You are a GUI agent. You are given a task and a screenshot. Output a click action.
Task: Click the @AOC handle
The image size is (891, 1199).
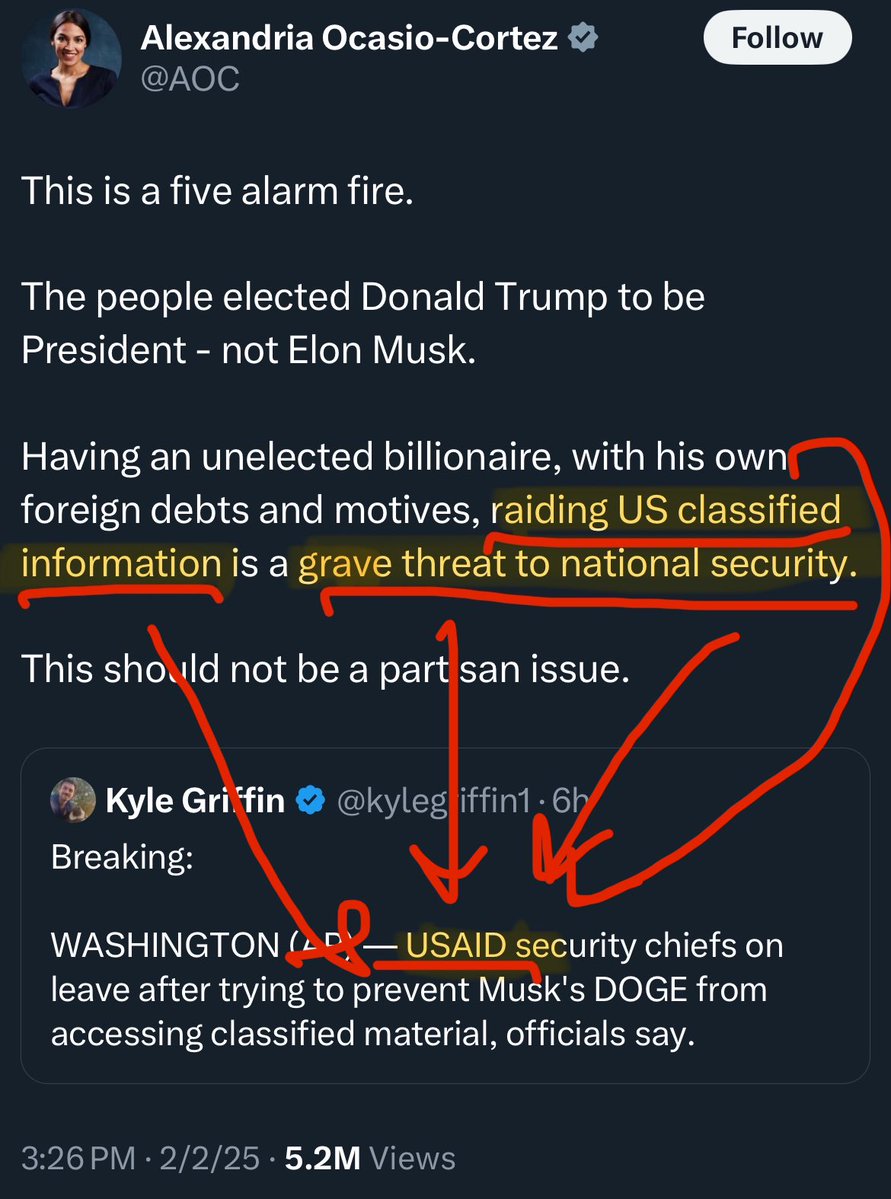[x=190, y=78]
